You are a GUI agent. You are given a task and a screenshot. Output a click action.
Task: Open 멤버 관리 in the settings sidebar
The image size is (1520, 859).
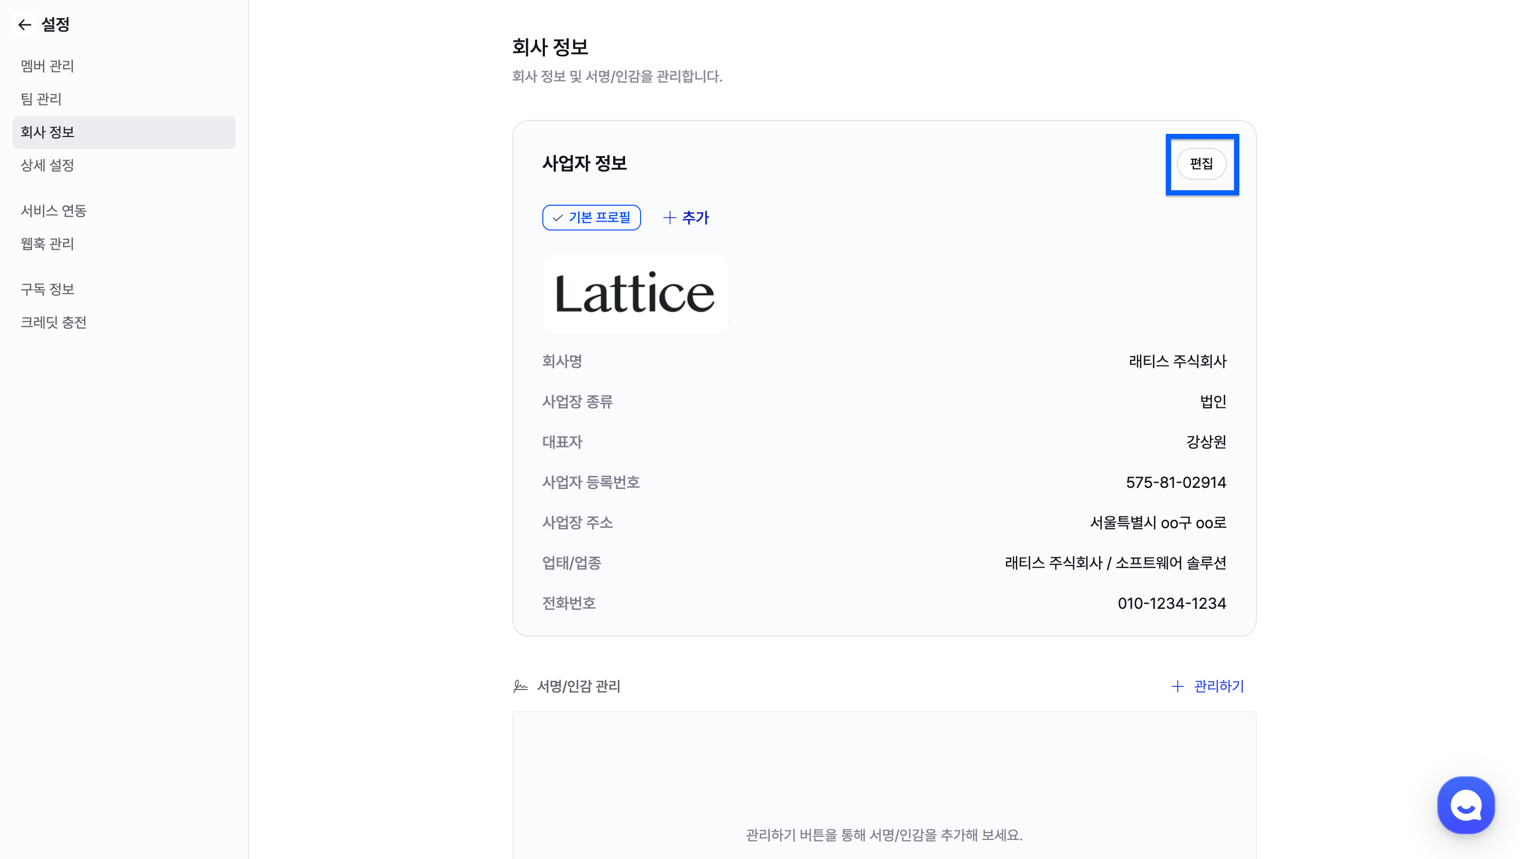pyautogui.click(x=124, y=66)
